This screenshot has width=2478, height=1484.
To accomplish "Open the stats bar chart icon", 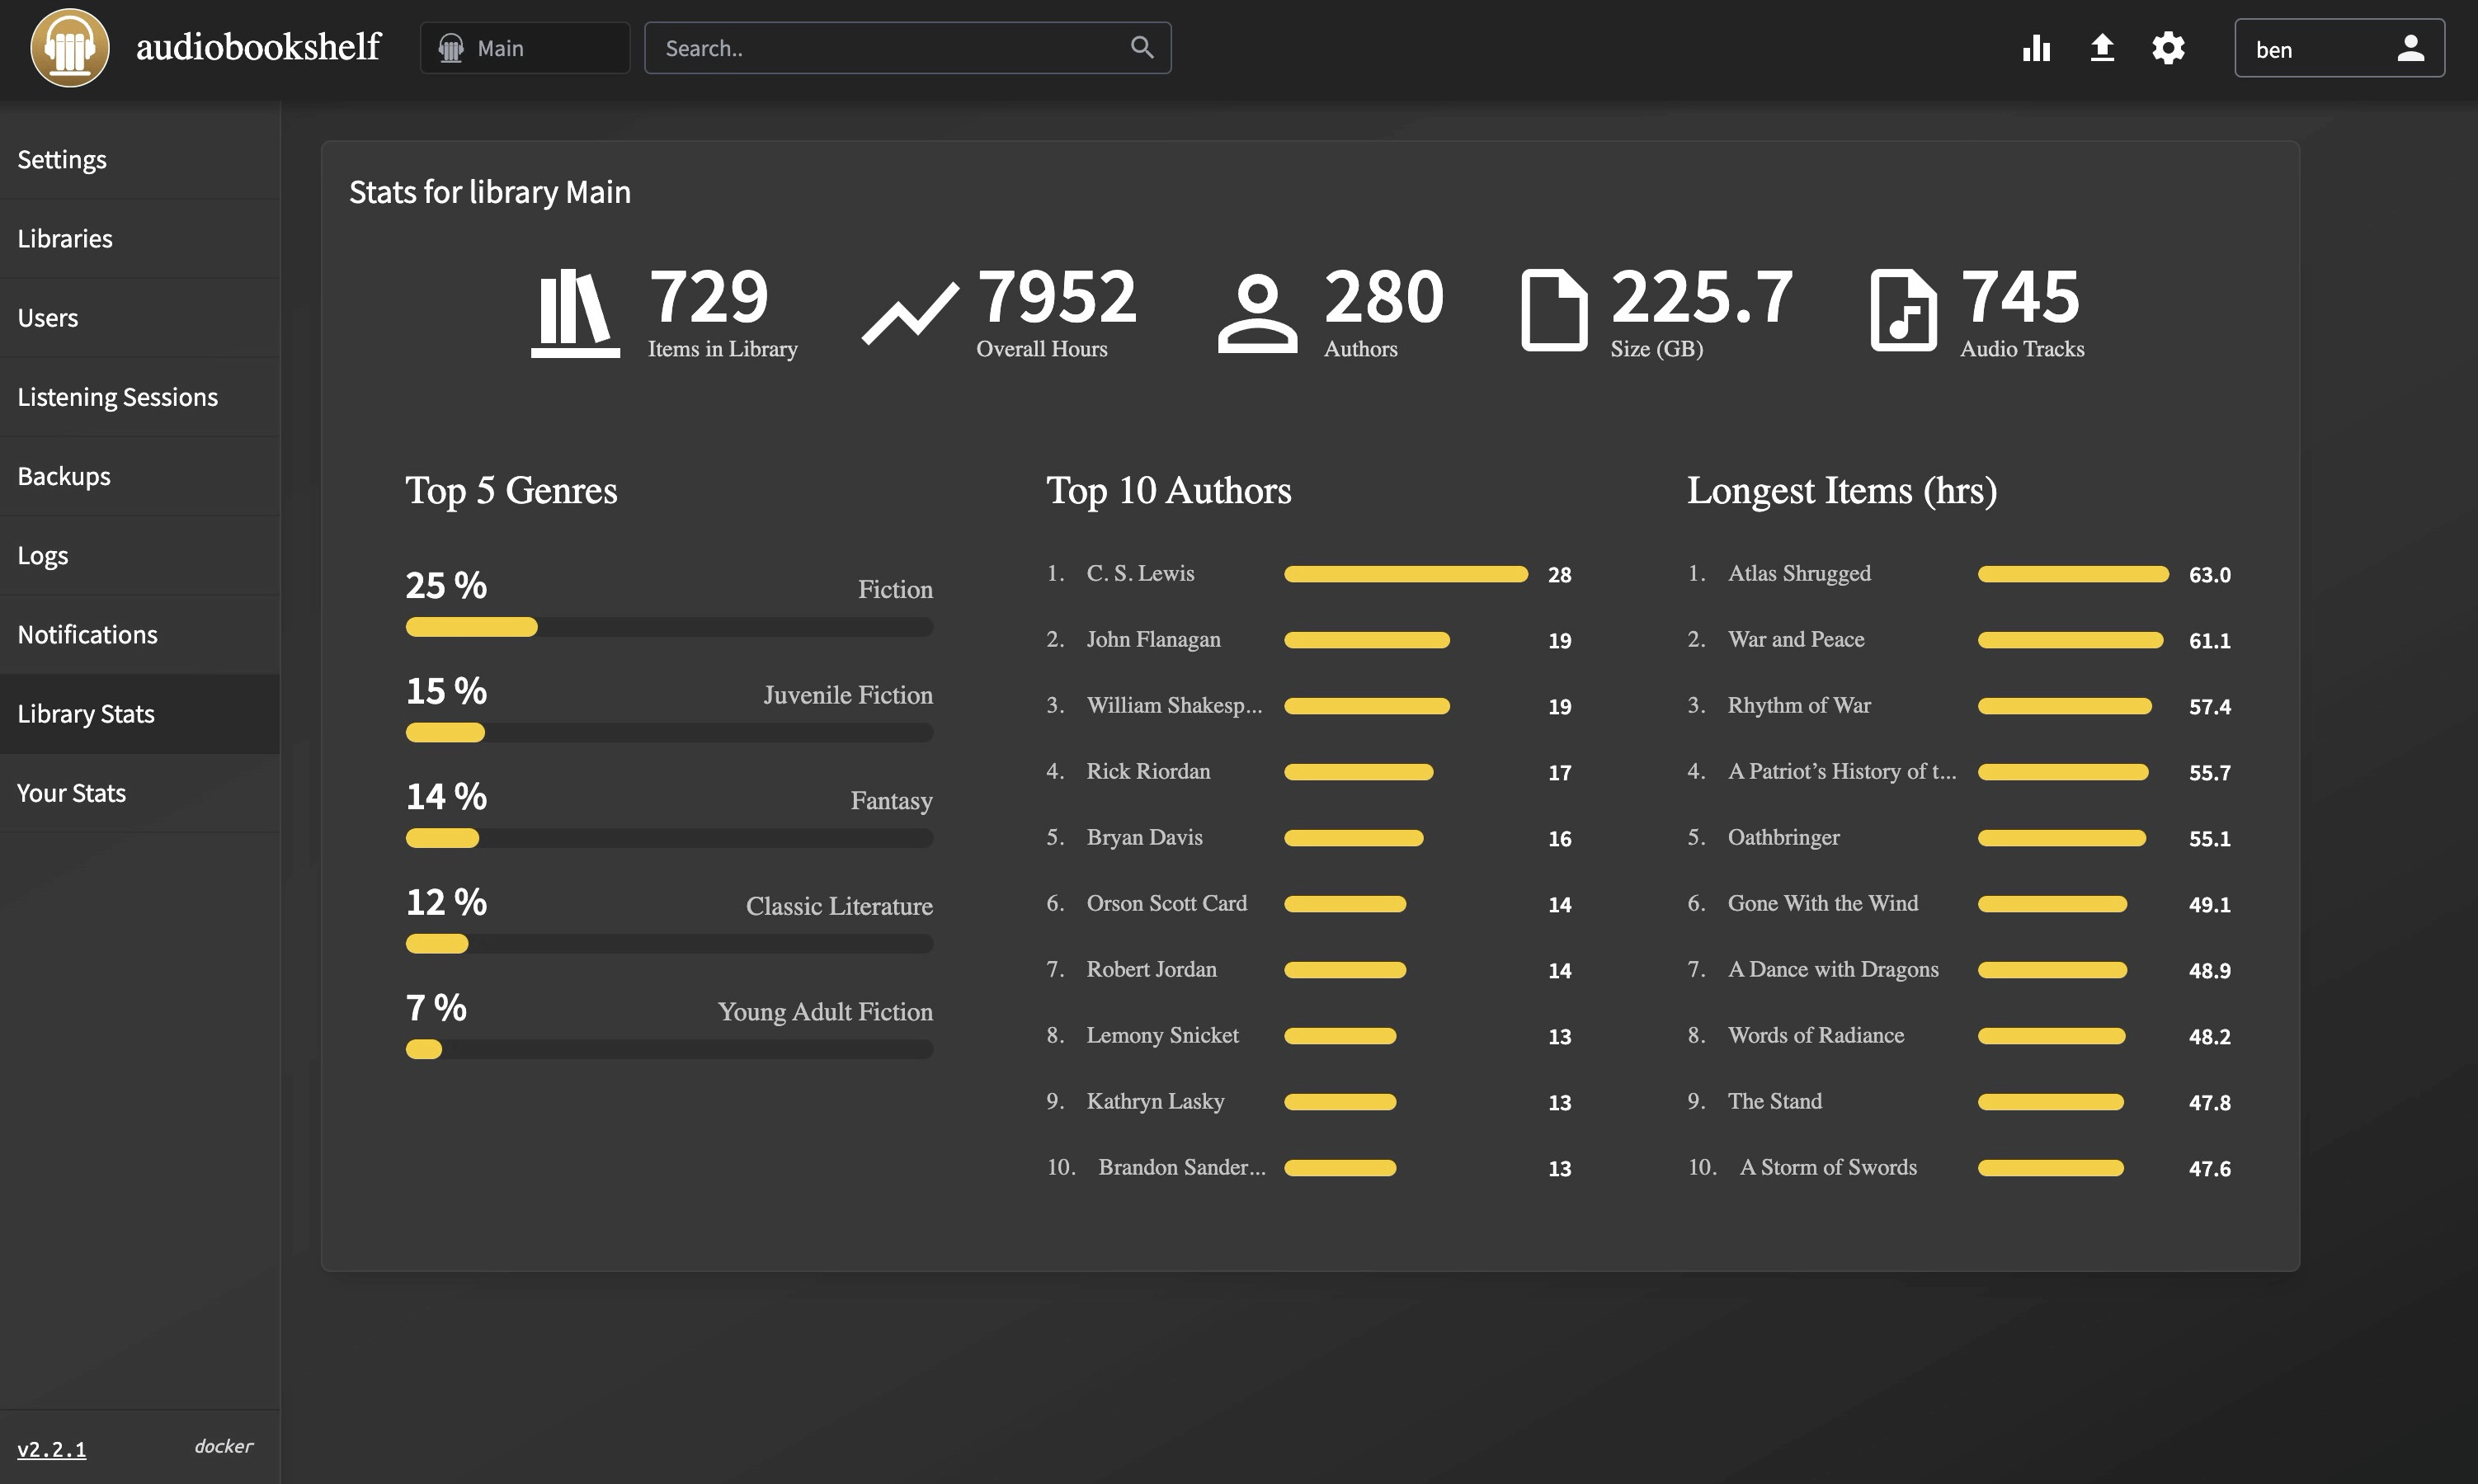I will point(2036,48).
